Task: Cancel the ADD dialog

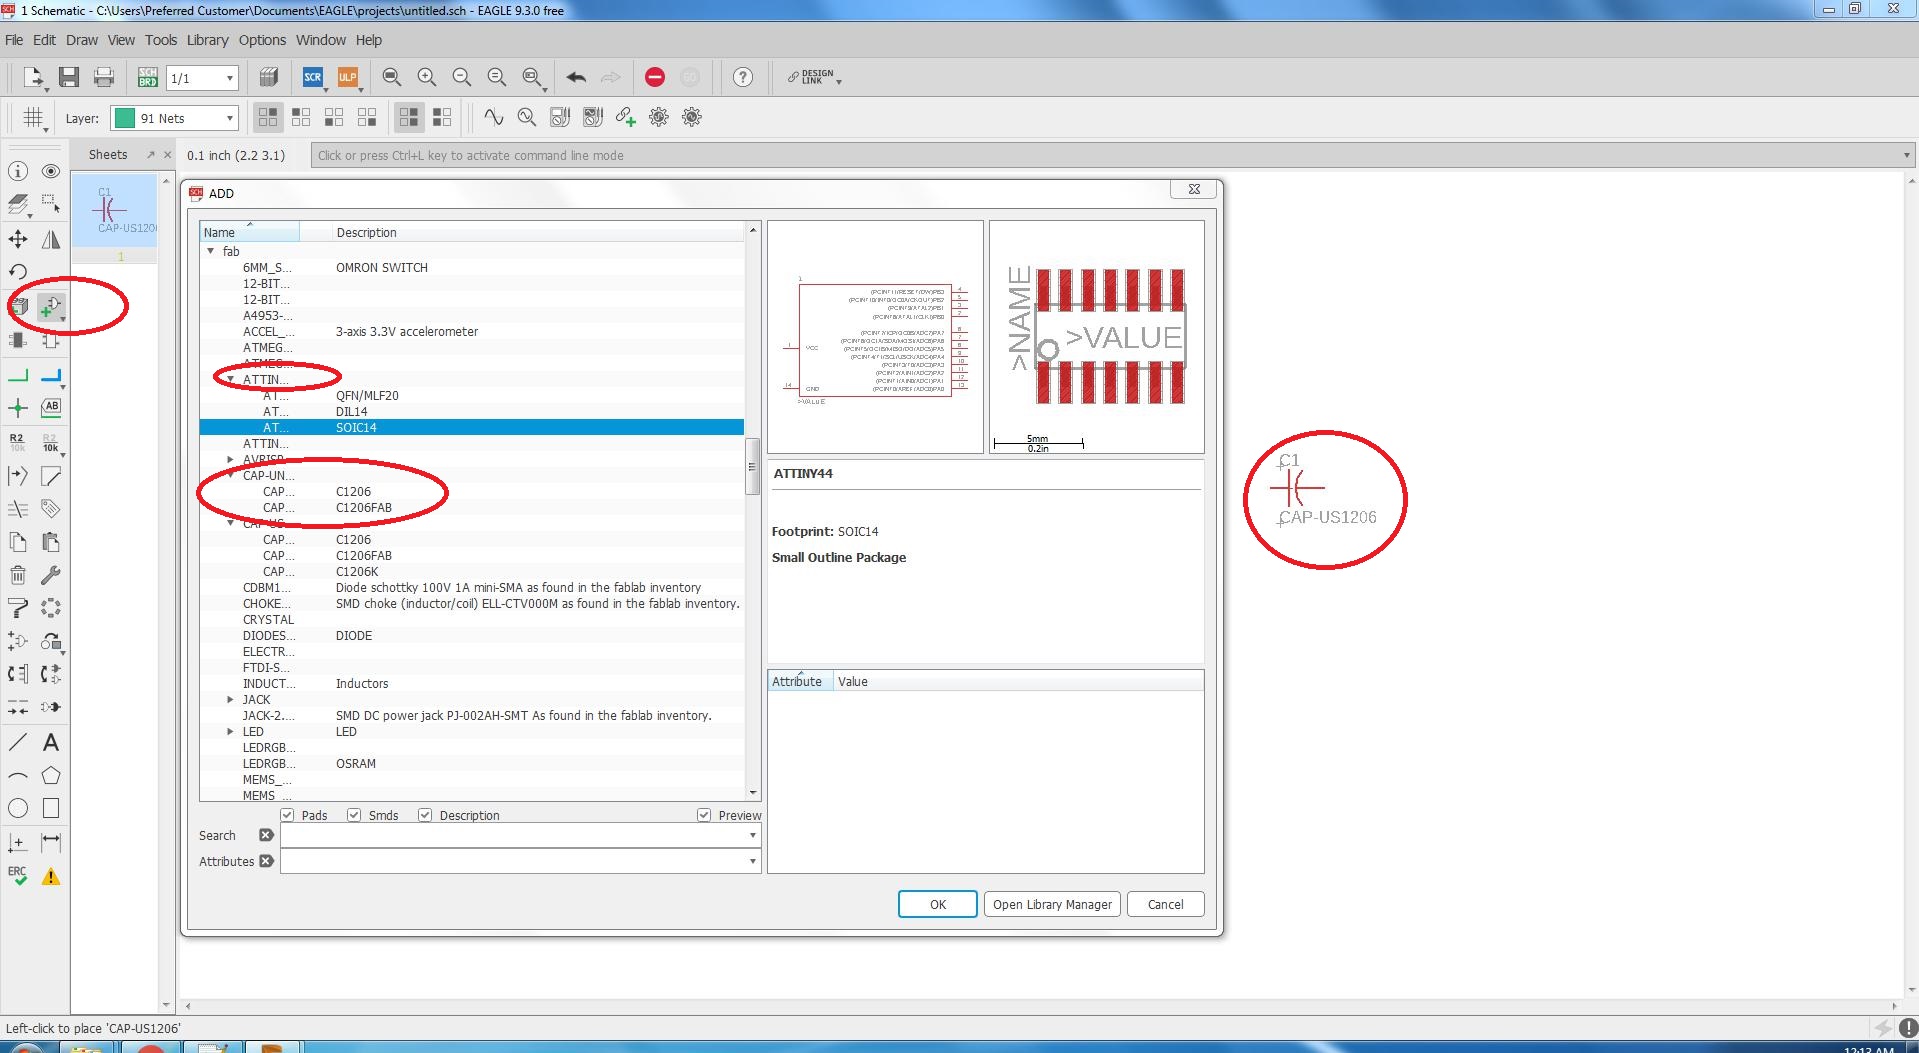Action: [x=1165, y=904]
